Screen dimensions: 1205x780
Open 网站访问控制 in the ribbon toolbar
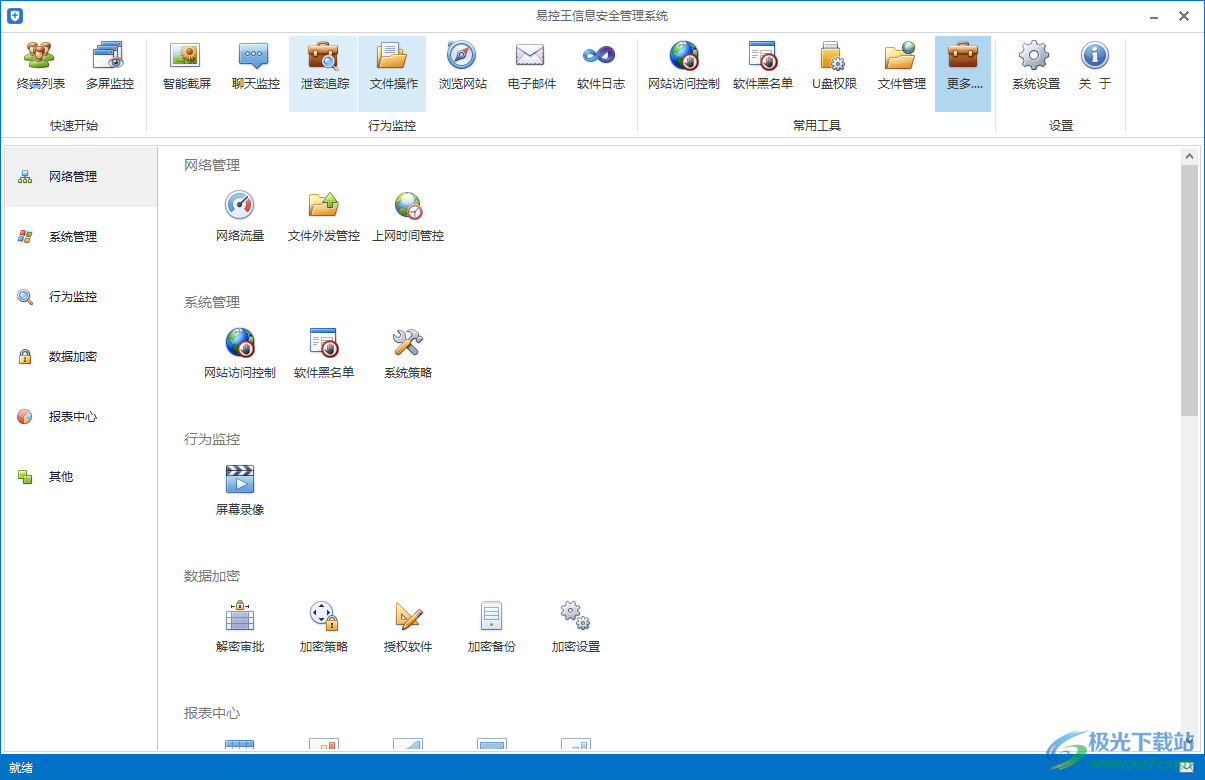[684, 67]
